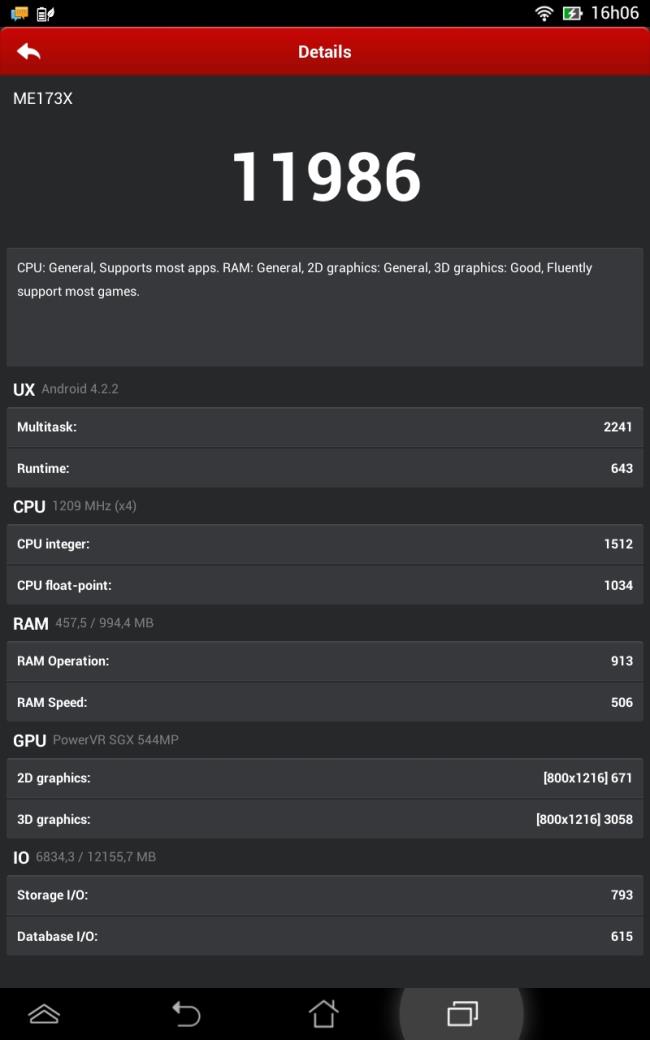Select the Multitask score row

pyautogui.click(x=324, y=427)
